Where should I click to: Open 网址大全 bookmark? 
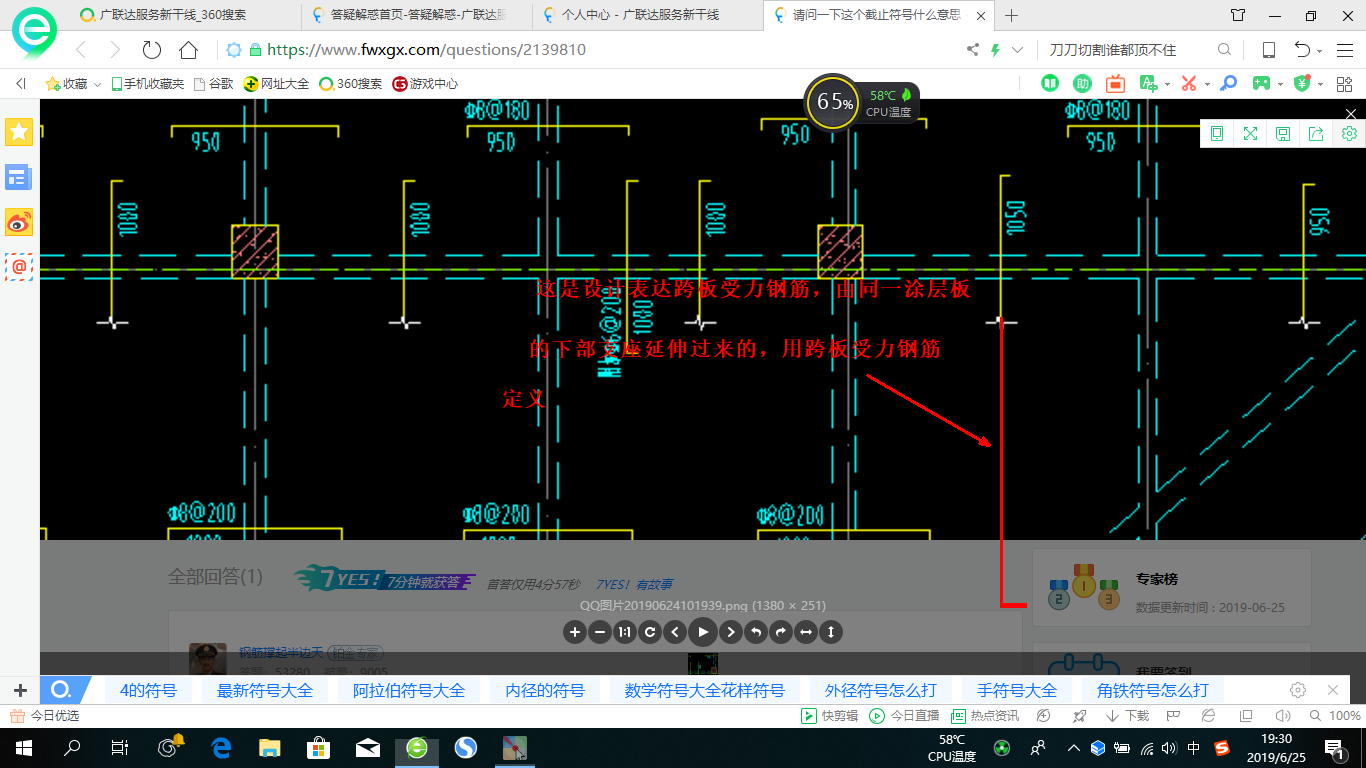[x=276, y=84]
